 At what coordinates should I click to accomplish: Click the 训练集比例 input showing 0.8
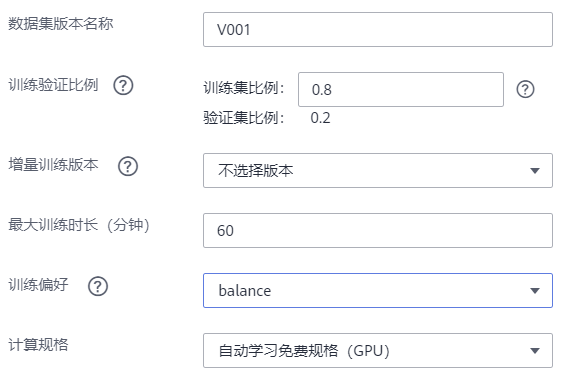[401, 90]
